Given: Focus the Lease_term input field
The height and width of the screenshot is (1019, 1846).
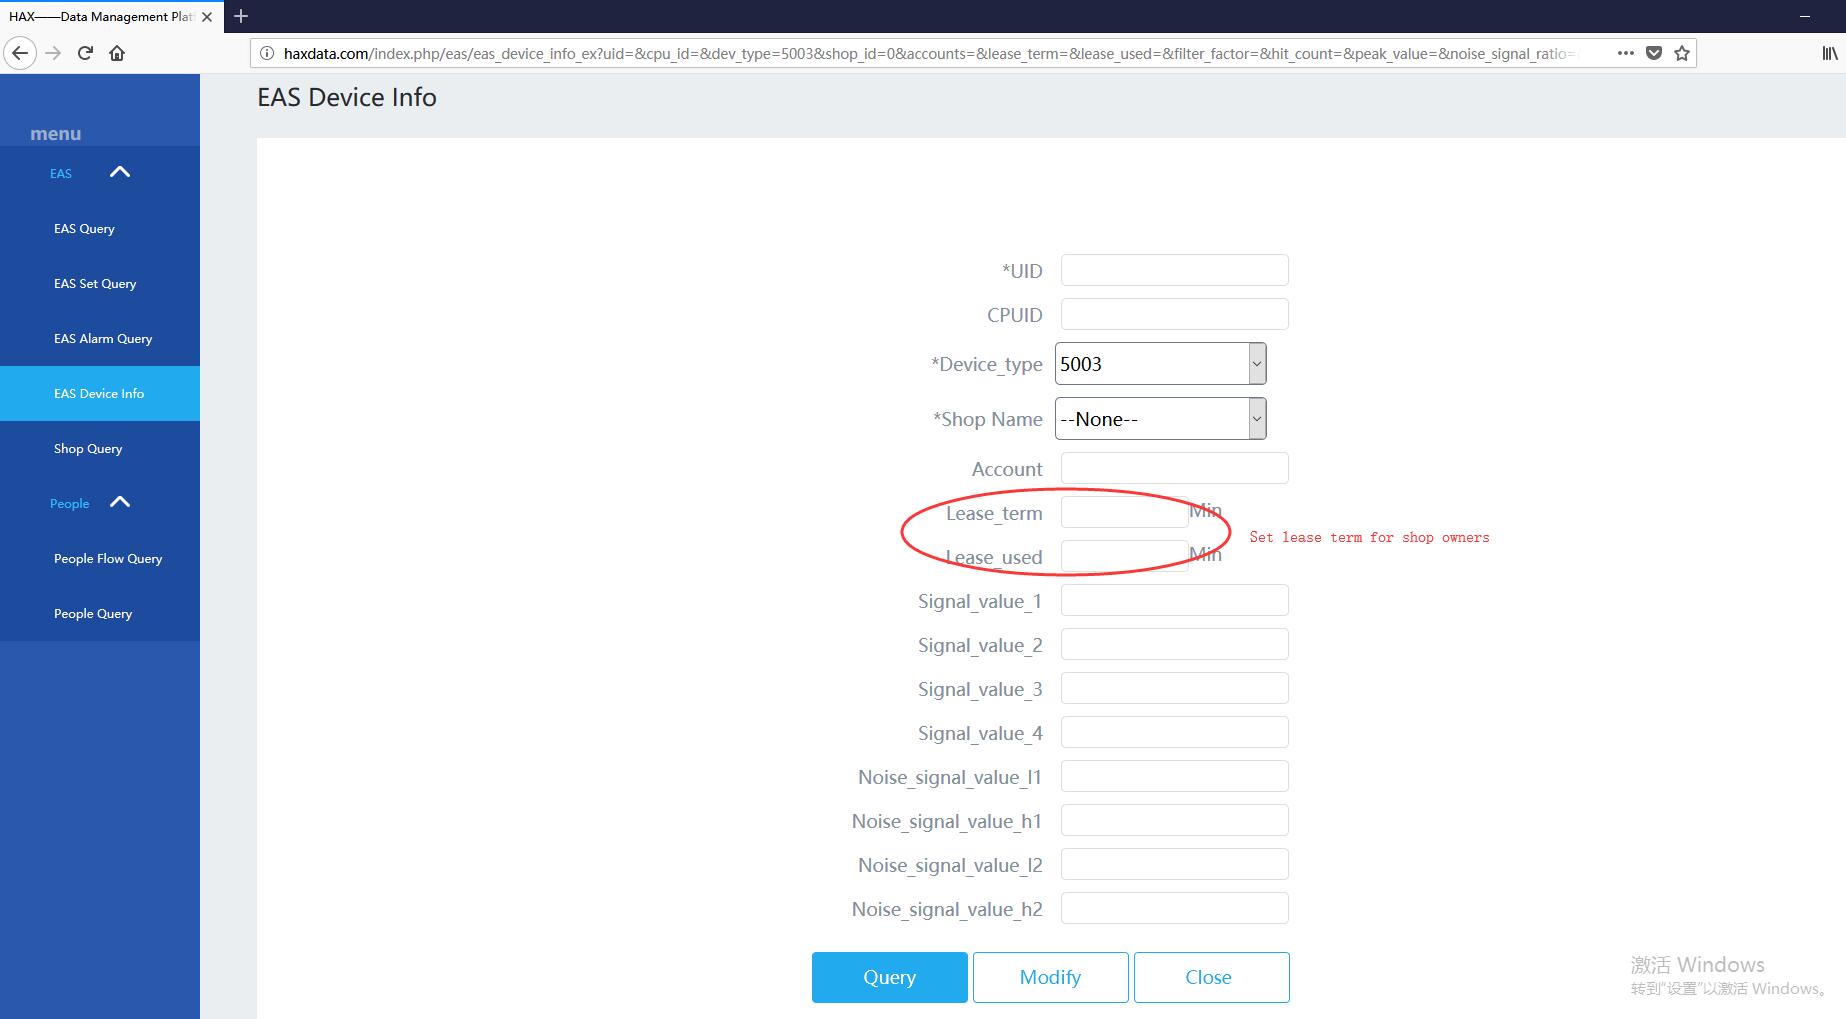Looking at the screenshot, I should [x=1125, y=512].
